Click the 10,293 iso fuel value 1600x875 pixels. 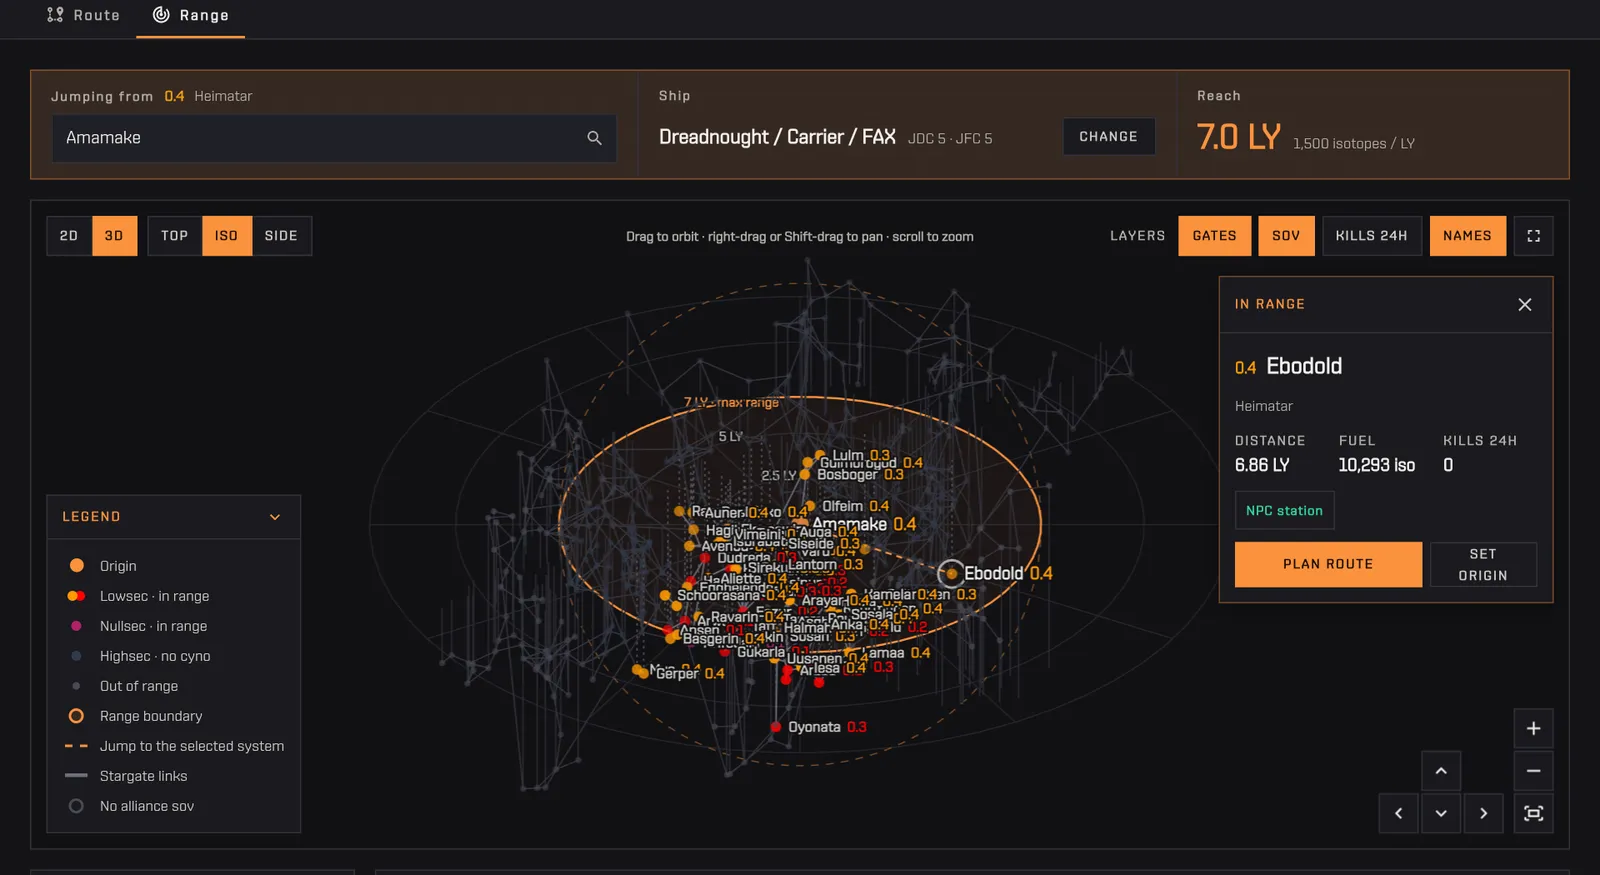click(1377, 465)
